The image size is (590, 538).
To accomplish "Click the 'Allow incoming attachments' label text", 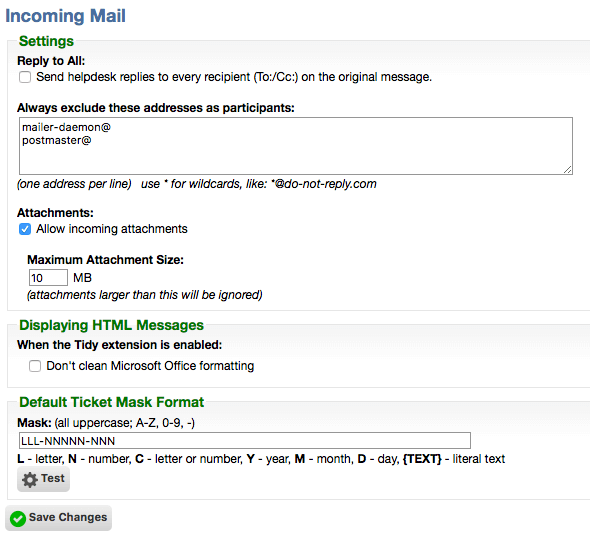I will [112, 229].
